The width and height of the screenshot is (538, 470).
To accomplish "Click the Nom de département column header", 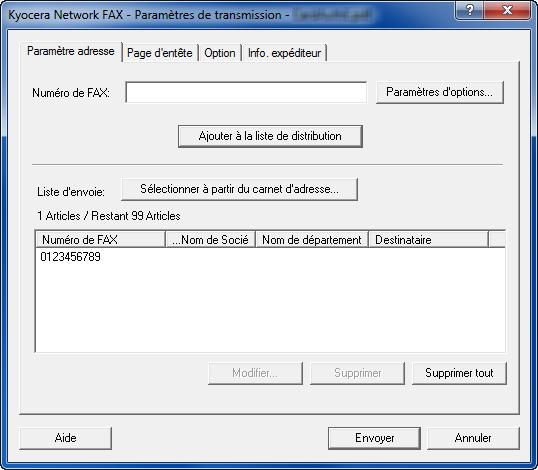I will click(312, 239).
